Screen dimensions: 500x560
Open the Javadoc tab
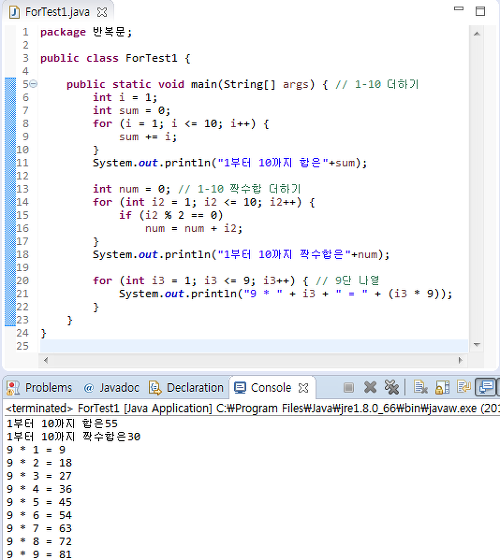click(x=111, y=388)
